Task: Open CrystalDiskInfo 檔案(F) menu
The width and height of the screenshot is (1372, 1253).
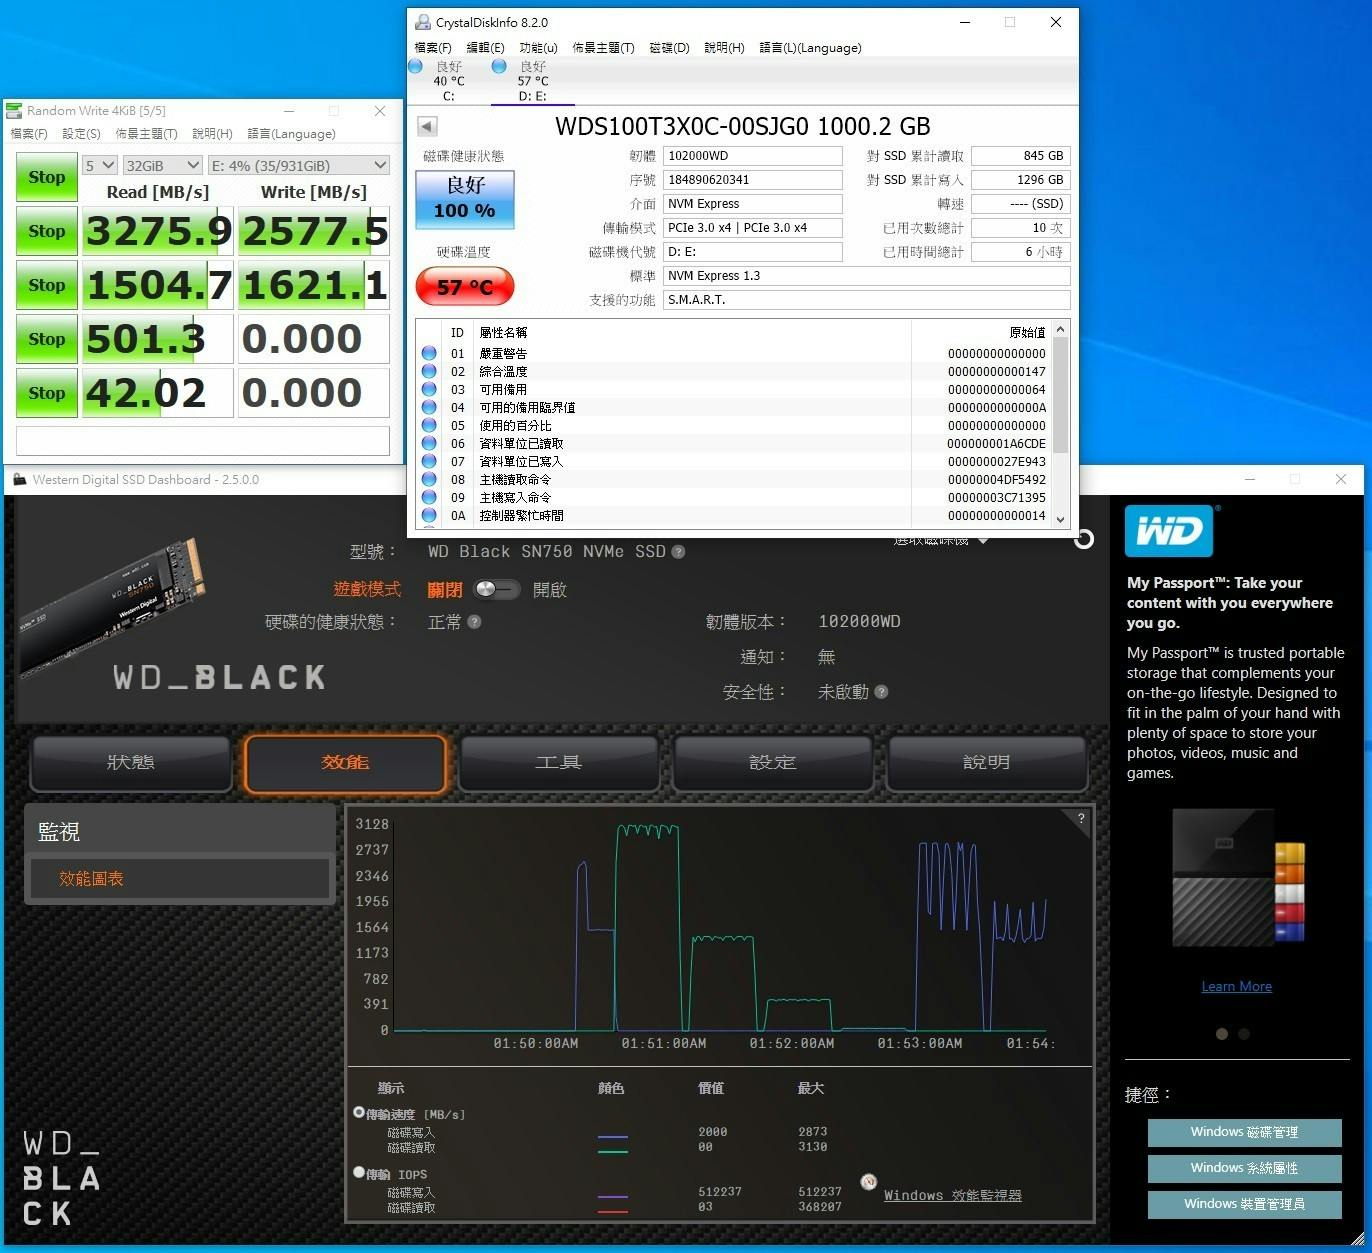Action: point(433,48)
